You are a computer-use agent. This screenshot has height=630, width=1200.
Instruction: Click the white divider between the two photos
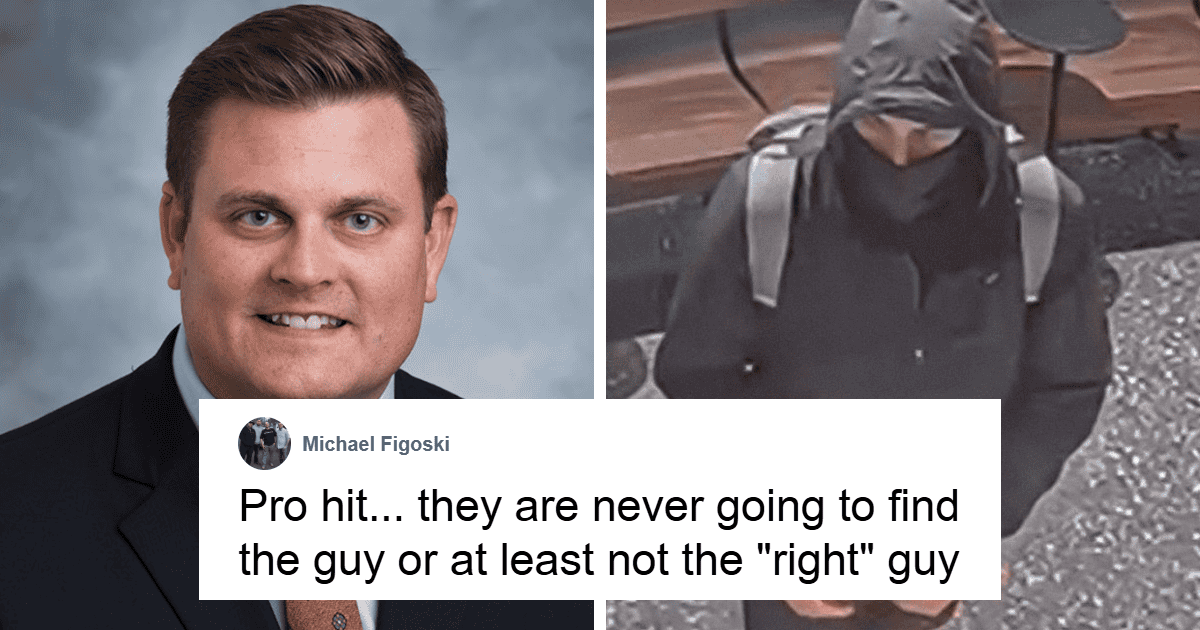600,200
